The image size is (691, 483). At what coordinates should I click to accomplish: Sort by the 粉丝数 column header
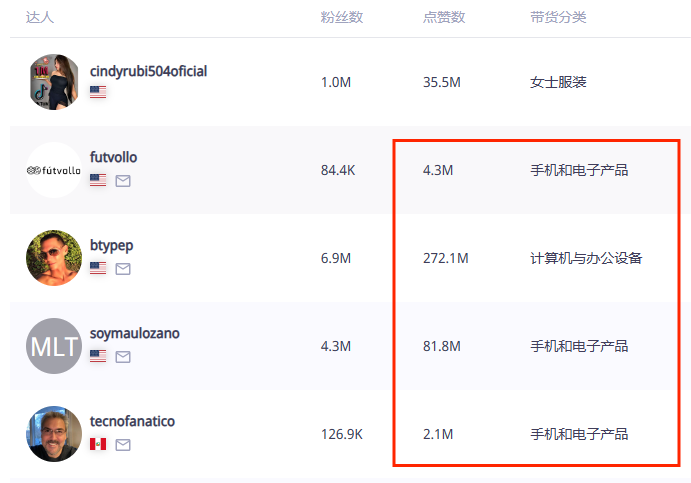coord(341,18)
